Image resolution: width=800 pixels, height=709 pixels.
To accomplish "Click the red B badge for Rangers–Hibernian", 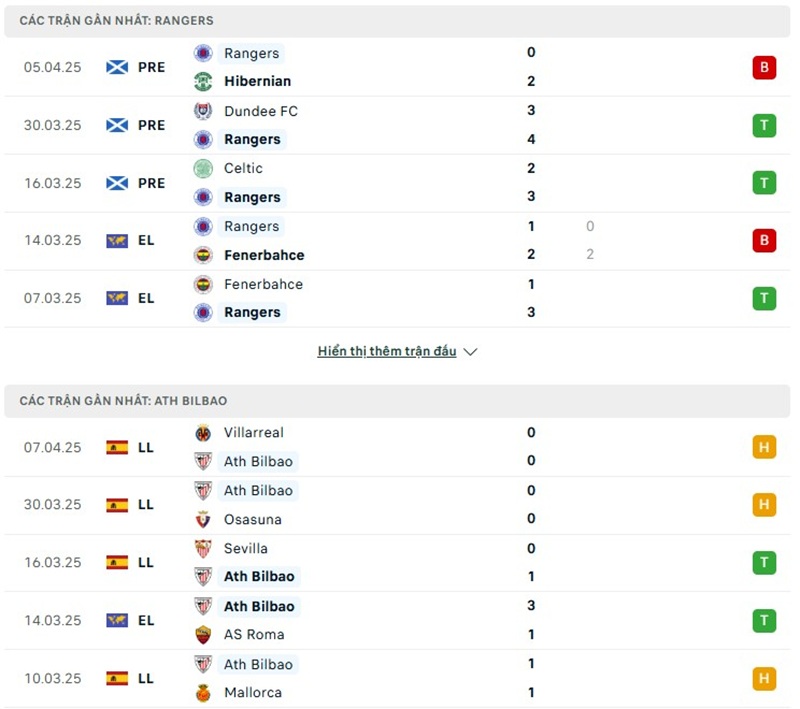I will click(x=764, y=68).
